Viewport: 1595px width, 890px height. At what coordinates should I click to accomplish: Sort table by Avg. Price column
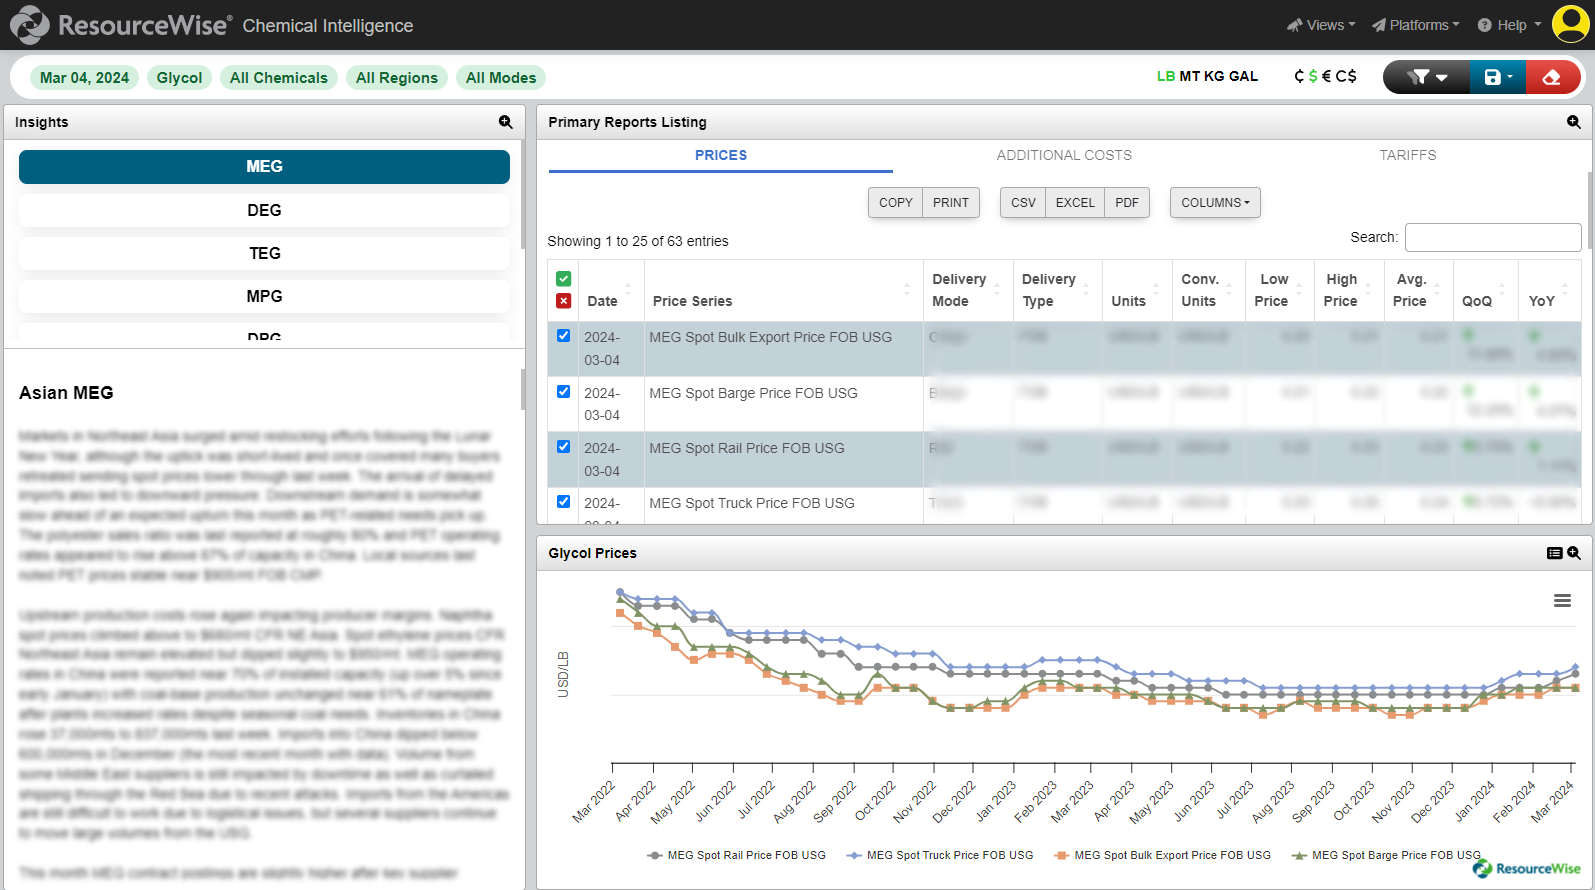click(1418, 291)
